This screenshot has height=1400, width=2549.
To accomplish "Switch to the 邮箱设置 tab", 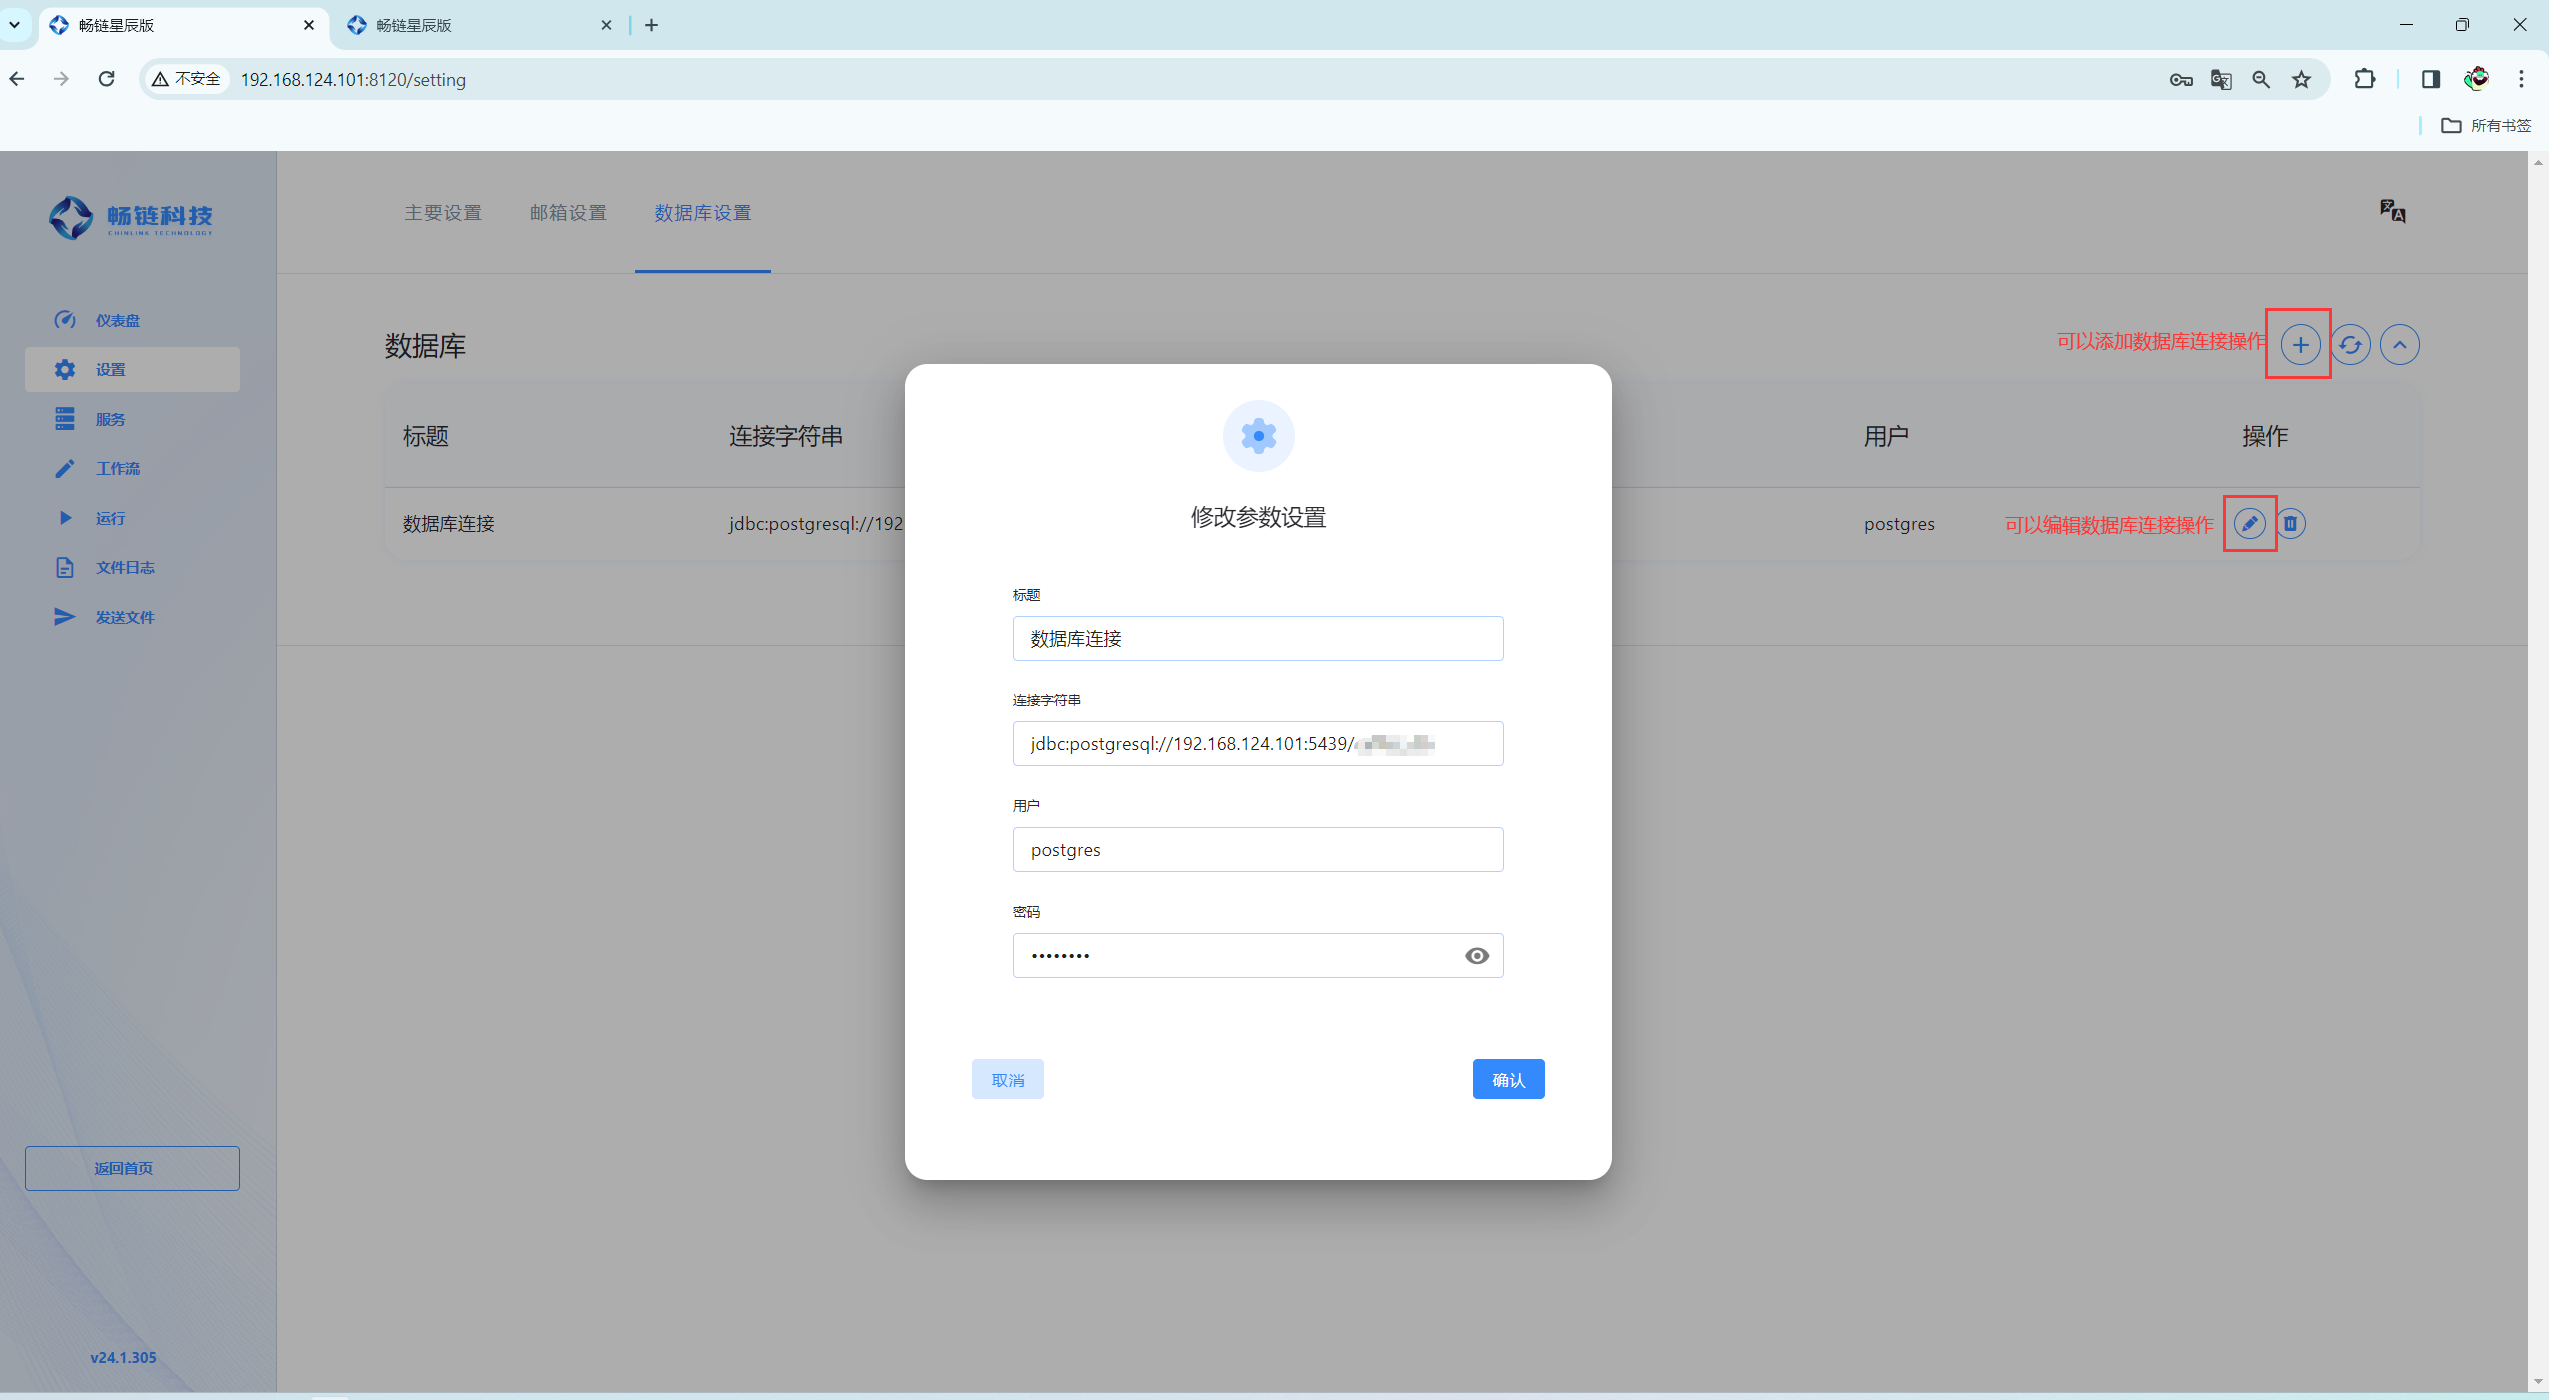I will point(568,213).
